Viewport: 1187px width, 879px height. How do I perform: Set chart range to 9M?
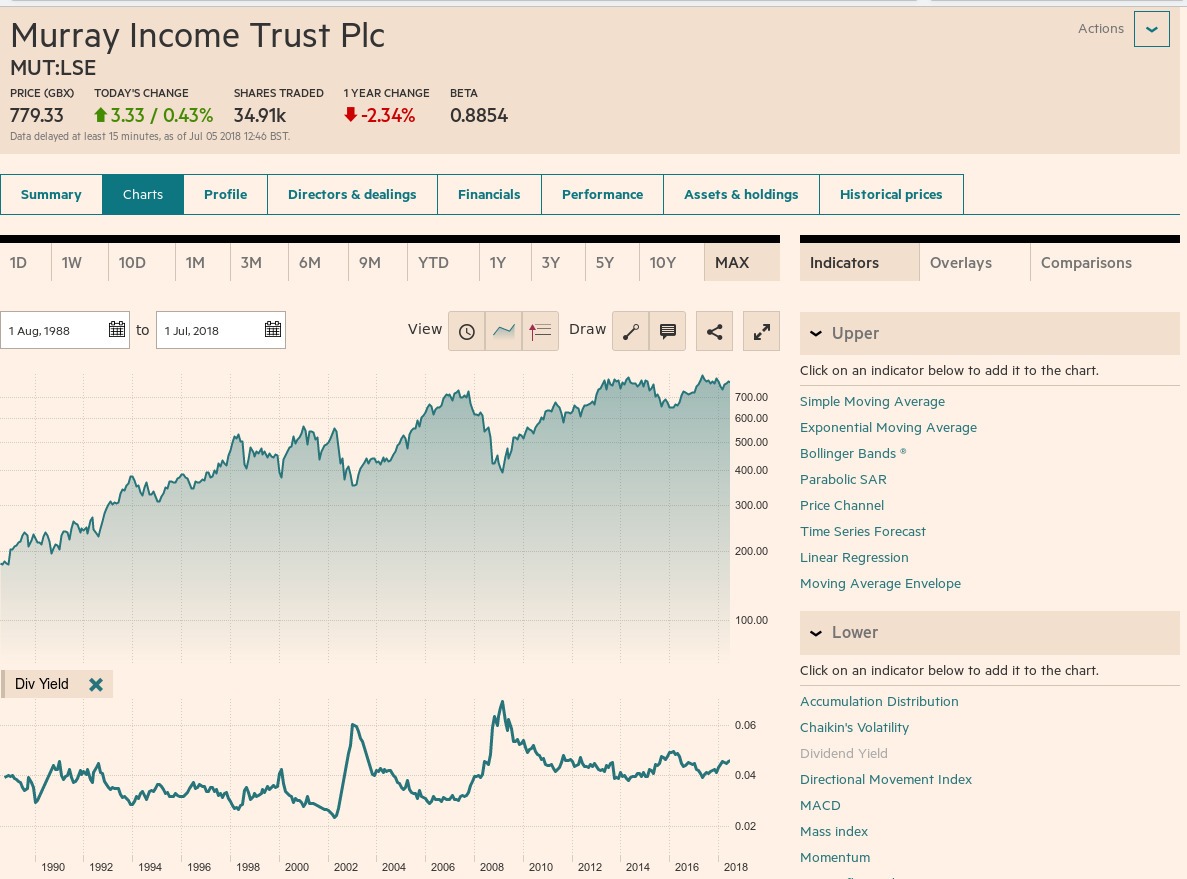click(x=369, y=263)
